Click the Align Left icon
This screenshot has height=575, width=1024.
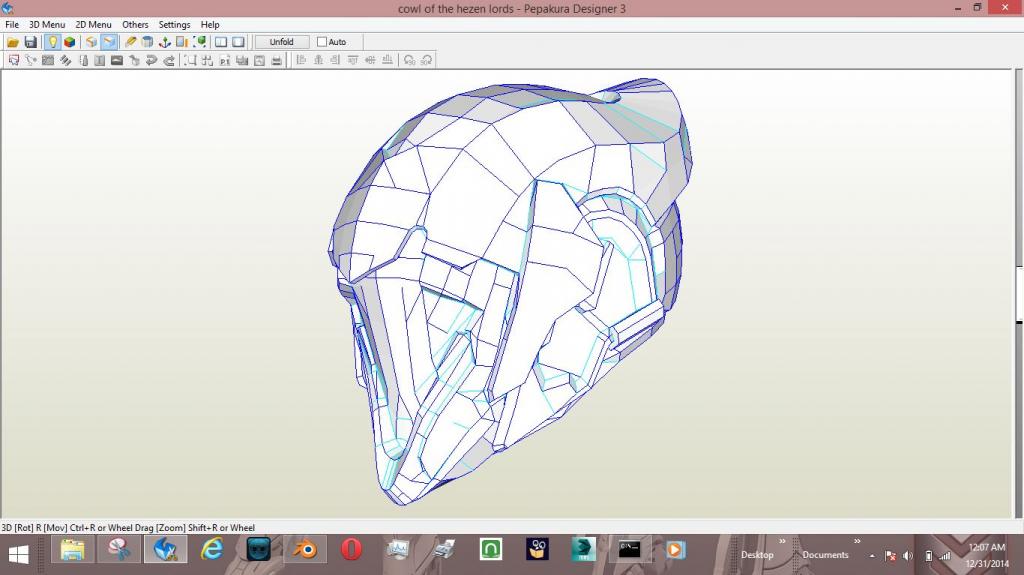(301, 60)
